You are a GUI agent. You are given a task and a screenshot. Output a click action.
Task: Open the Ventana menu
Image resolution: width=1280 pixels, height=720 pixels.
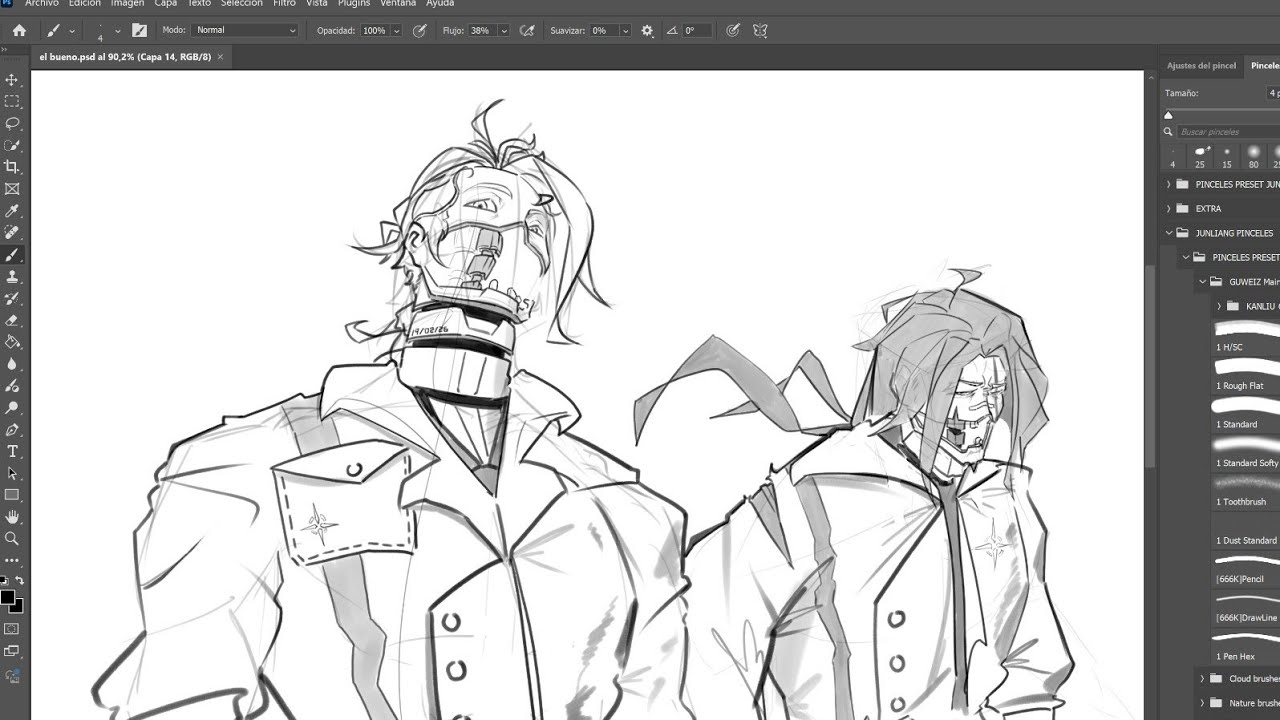click(398, 4)
